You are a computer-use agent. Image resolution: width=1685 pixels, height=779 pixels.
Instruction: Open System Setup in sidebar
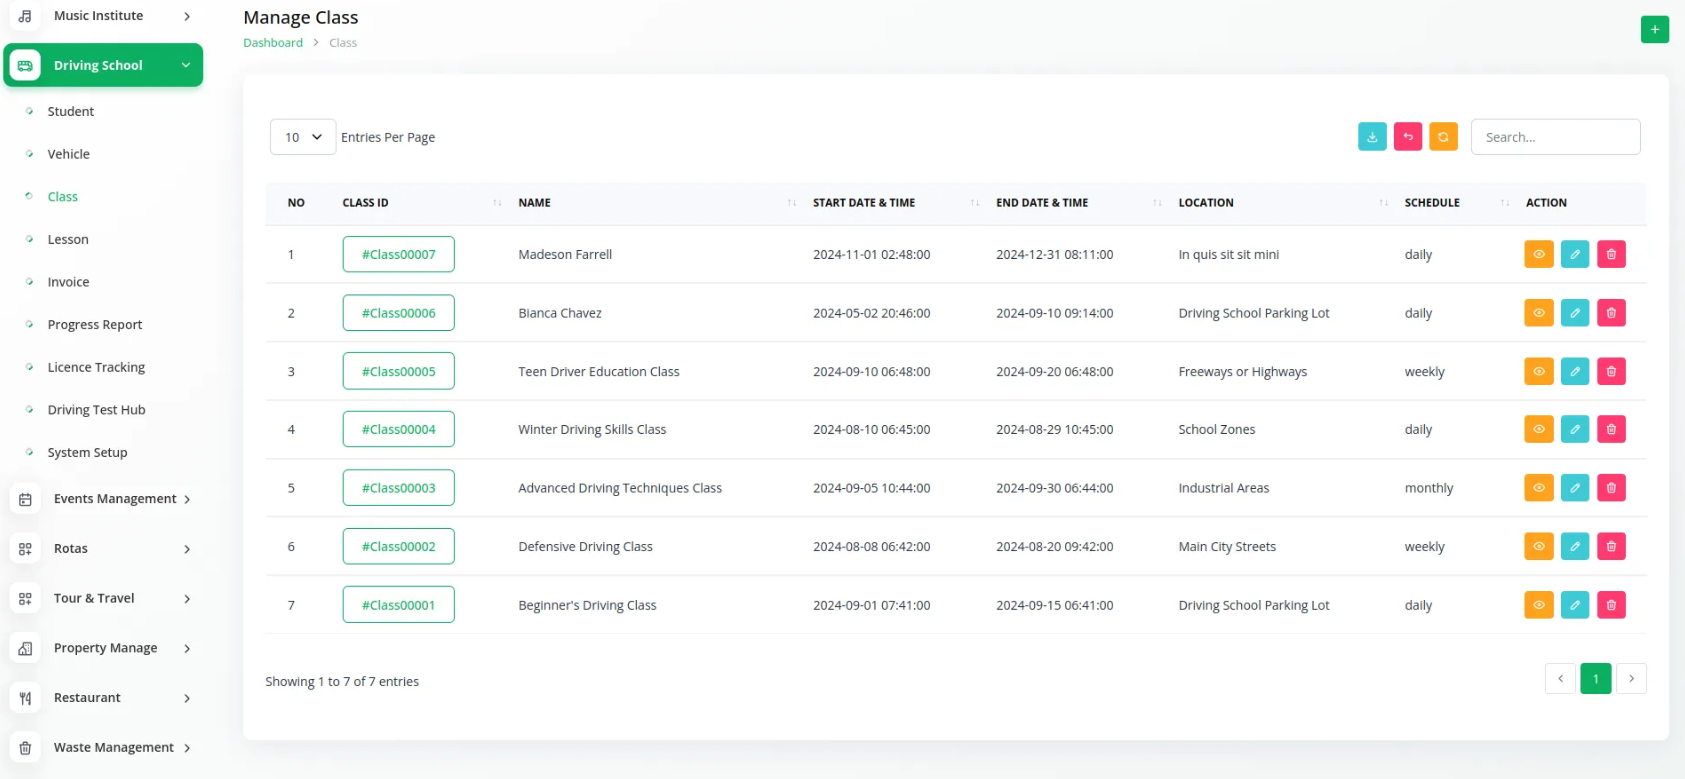87,453
